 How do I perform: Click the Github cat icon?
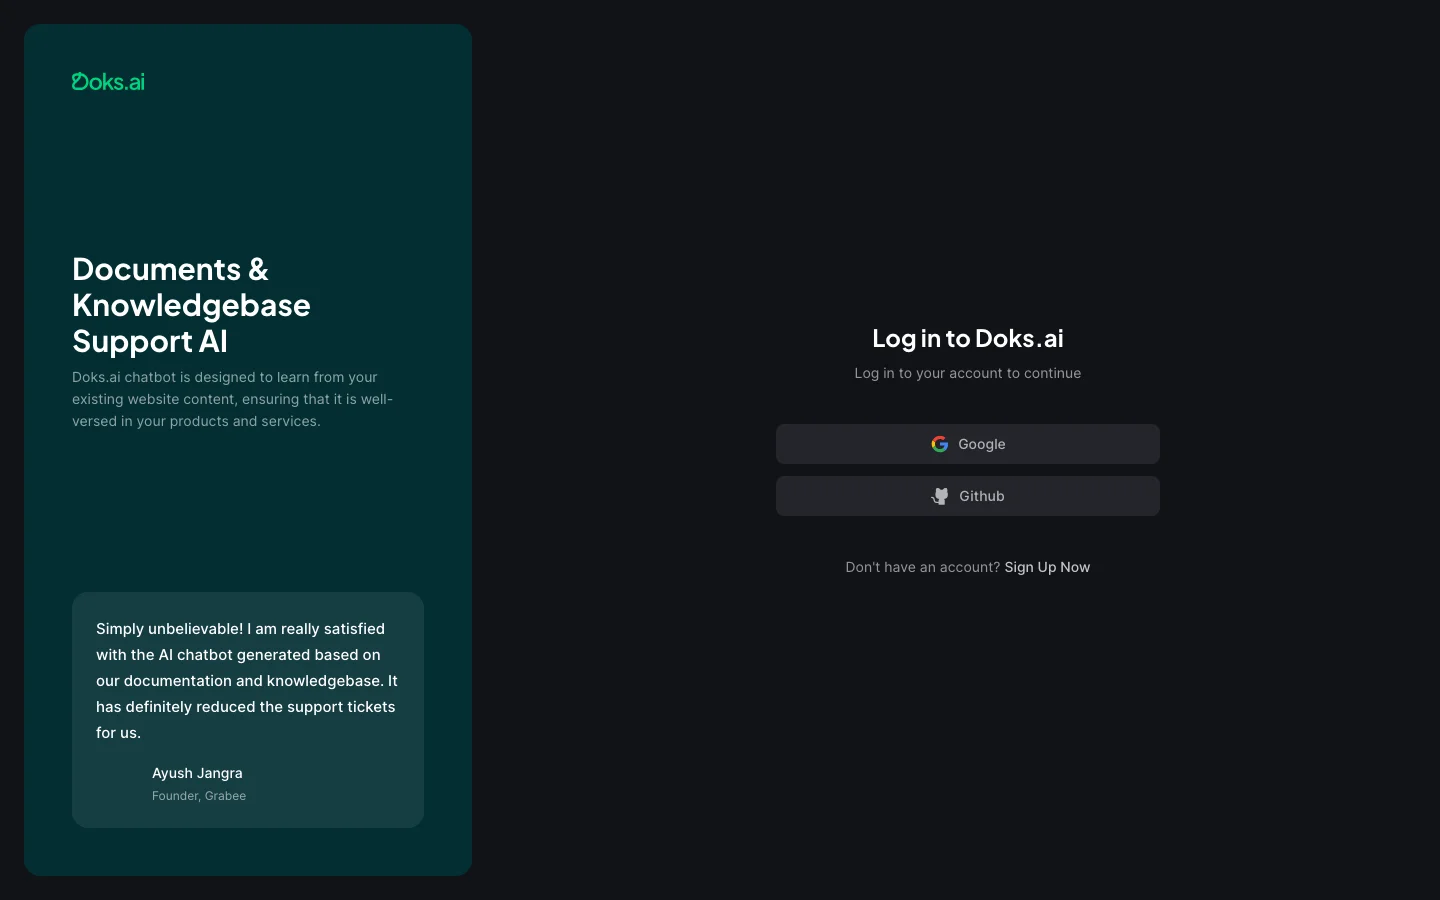click(940, 496)
